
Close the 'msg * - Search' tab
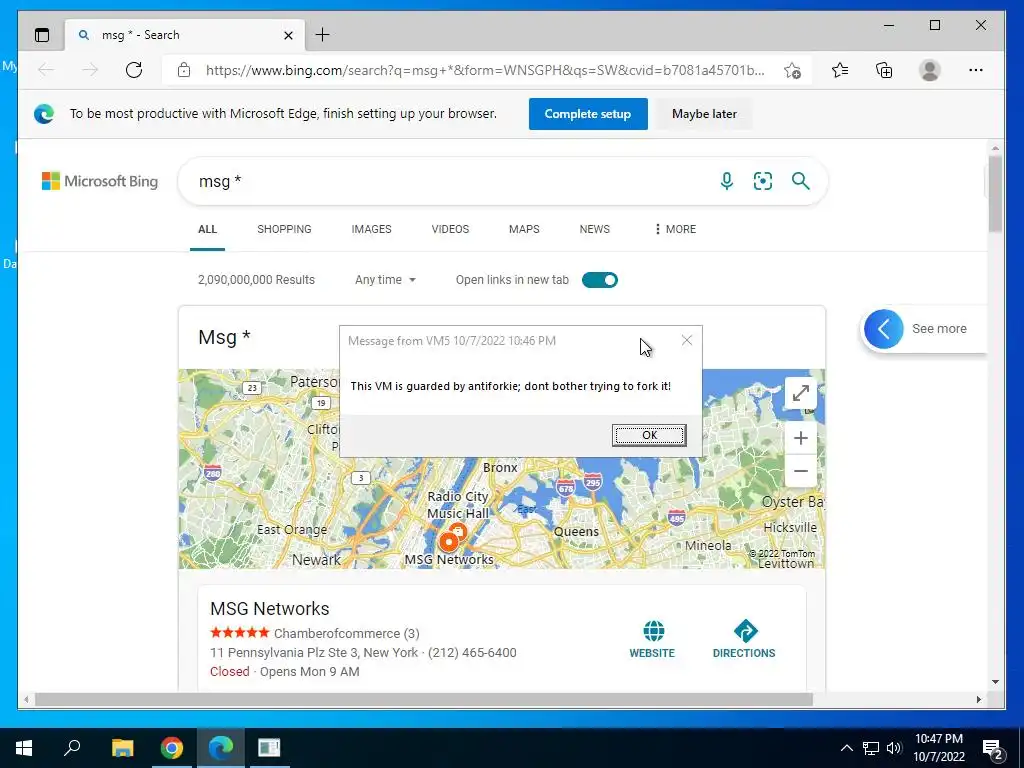pyautogui.click(x=288, y=35)
